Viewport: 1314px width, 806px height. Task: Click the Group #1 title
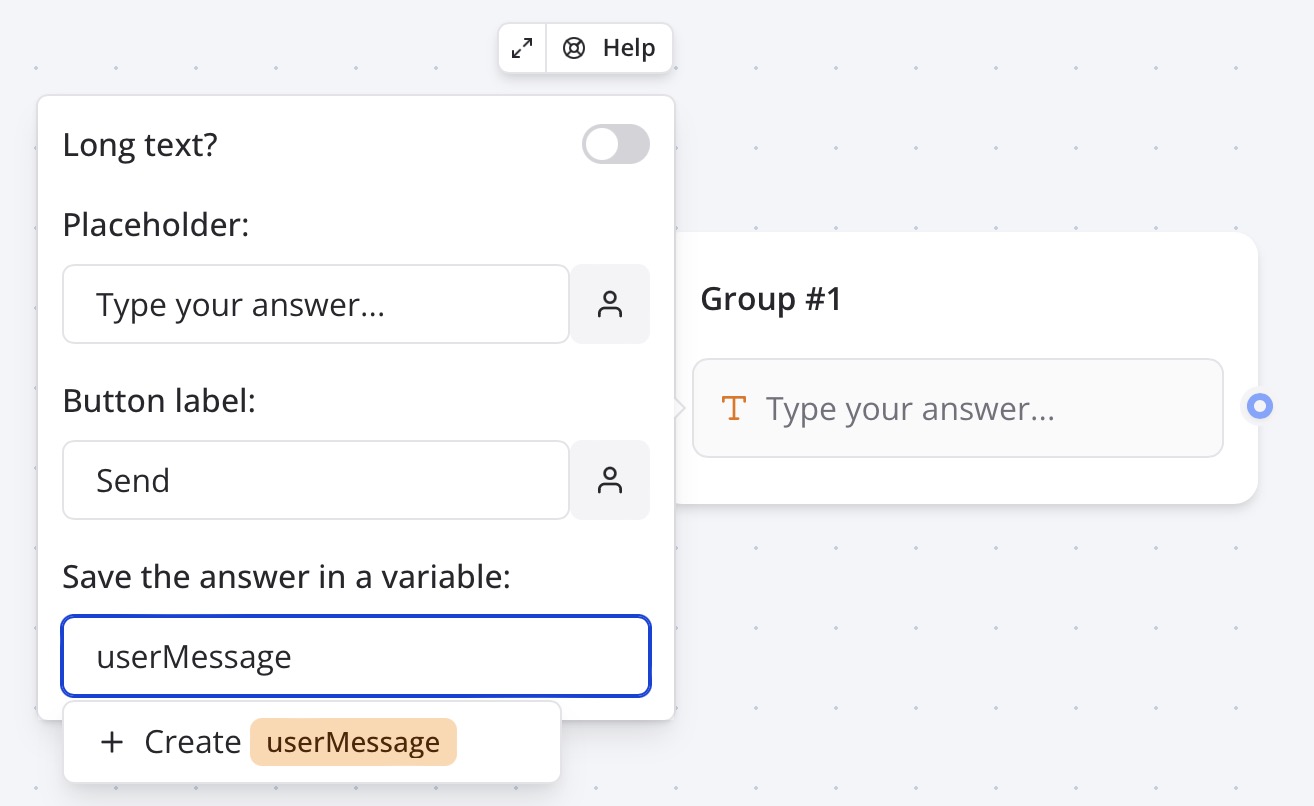tap(771, 299)
